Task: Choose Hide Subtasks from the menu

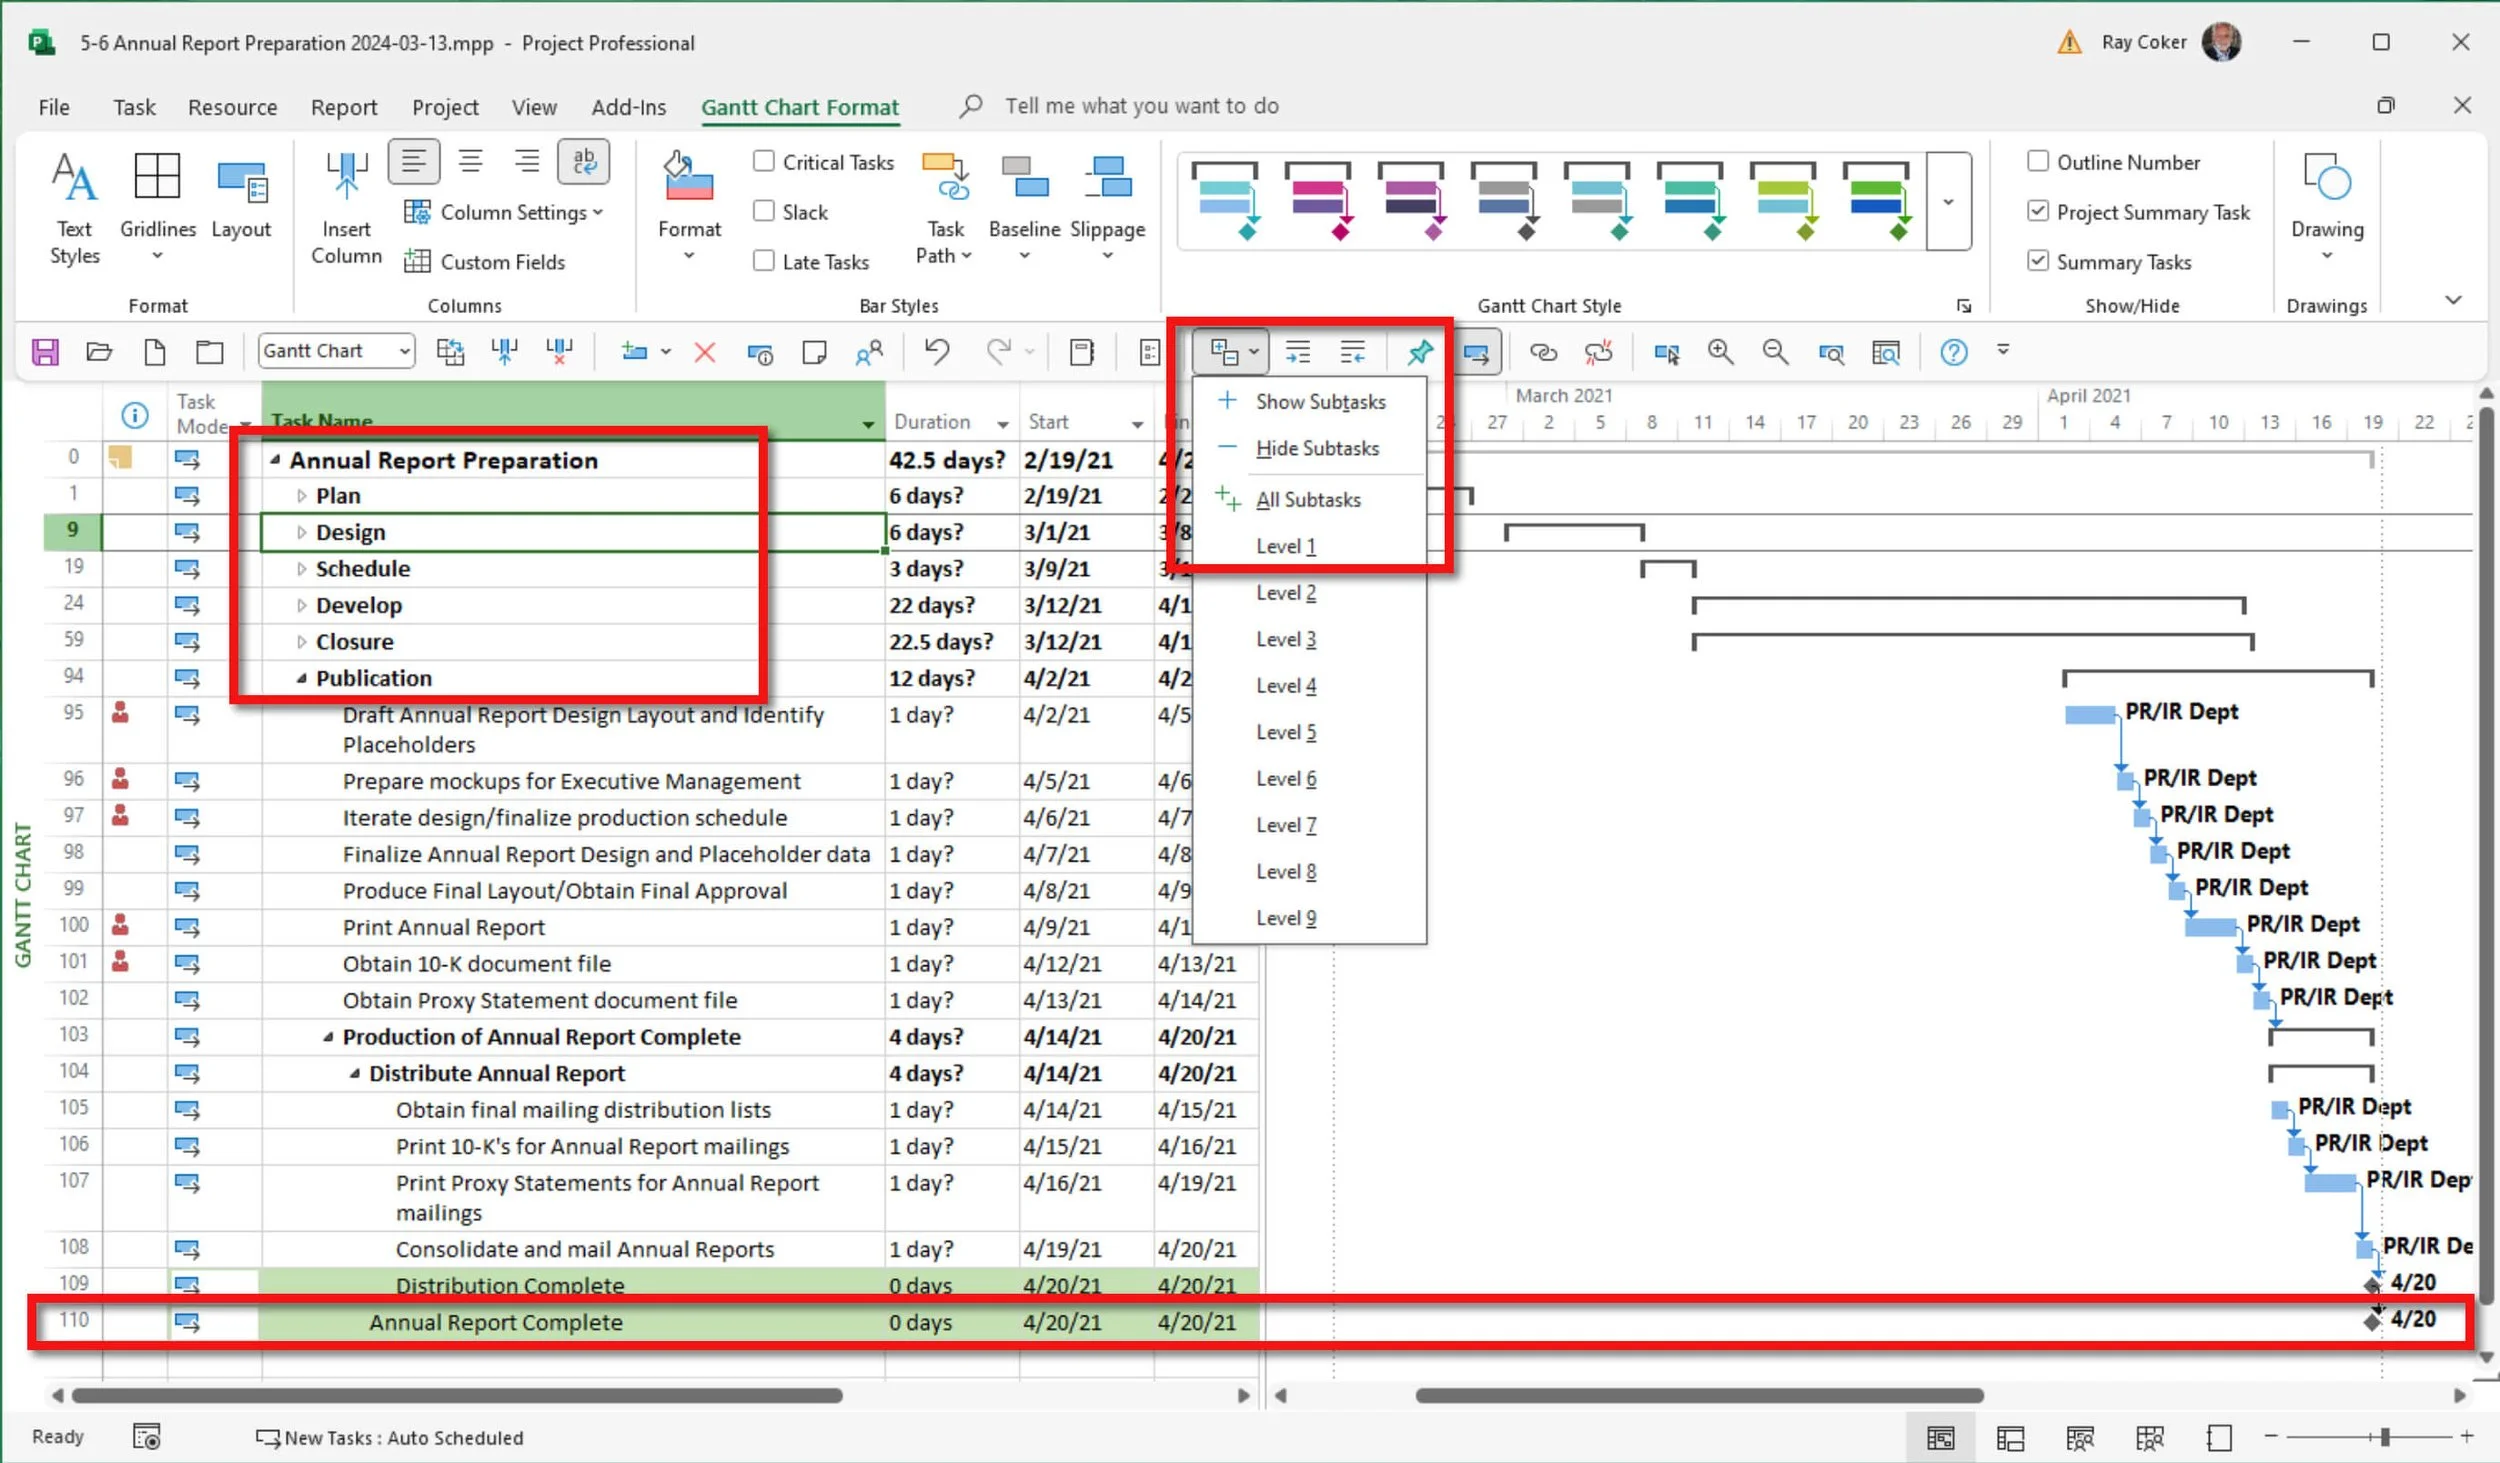Action: pos(1310,449)
